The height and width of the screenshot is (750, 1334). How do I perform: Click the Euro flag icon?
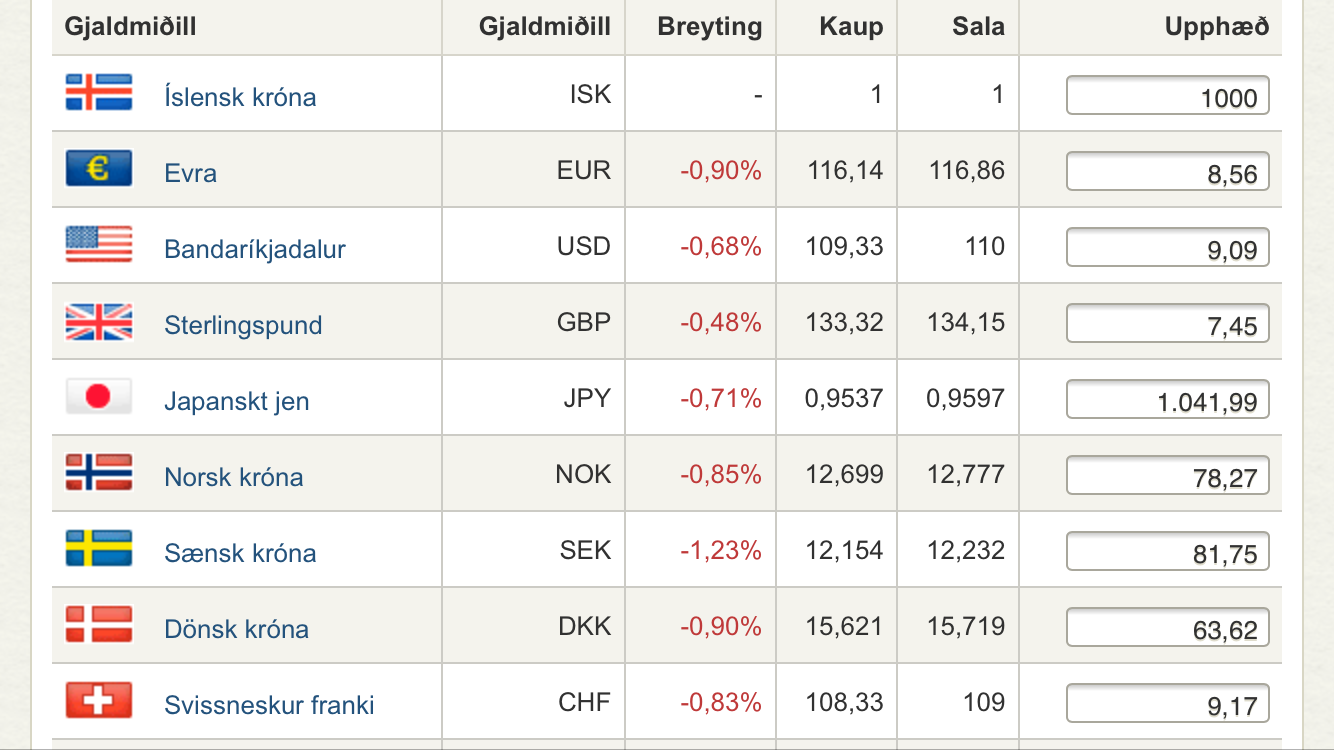pos(99,168)
